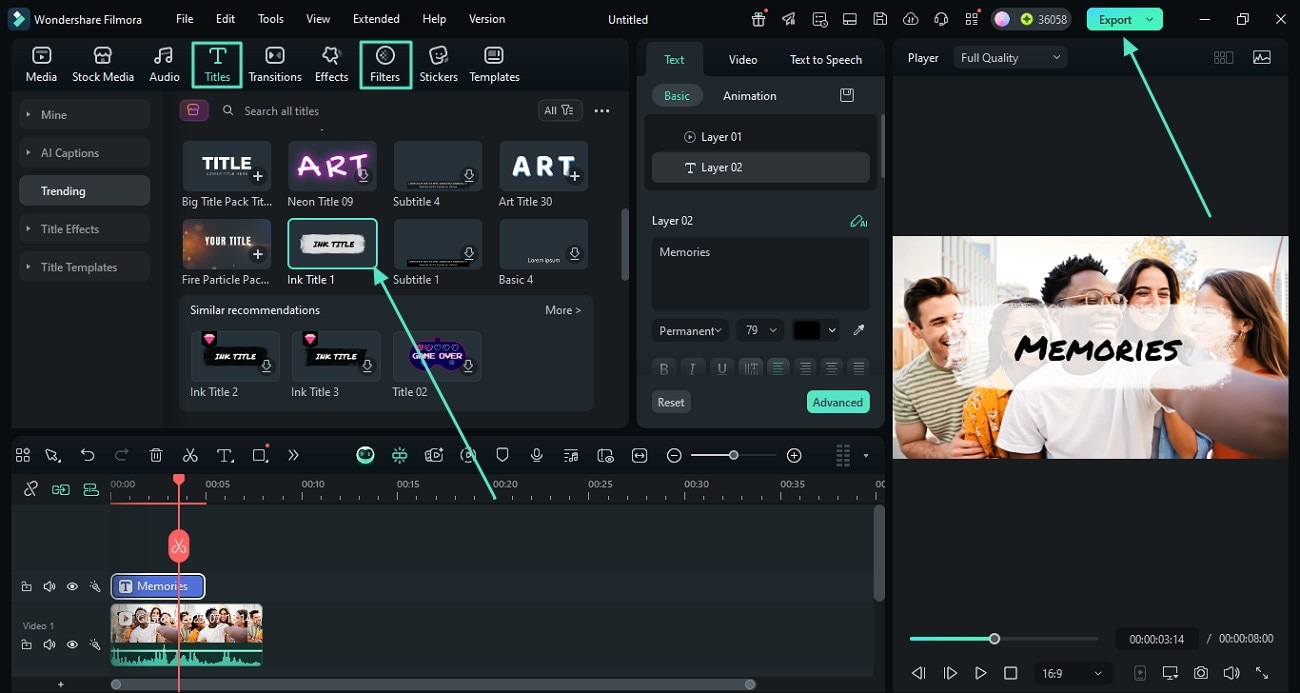Open the font size 79 dropdown
This screenshot has width=1300, height=693.
760,330
